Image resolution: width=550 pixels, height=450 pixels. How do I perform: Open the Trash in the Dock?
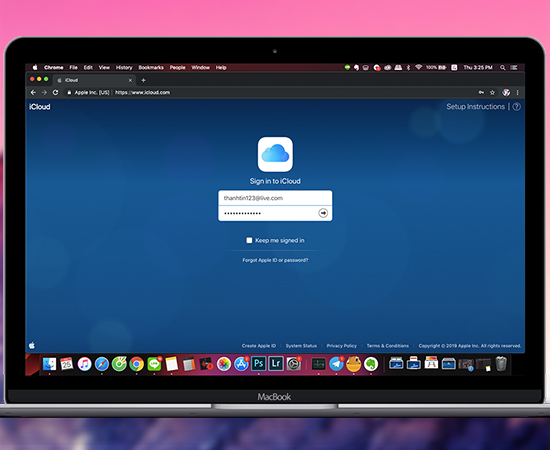(x=501, y=364)
